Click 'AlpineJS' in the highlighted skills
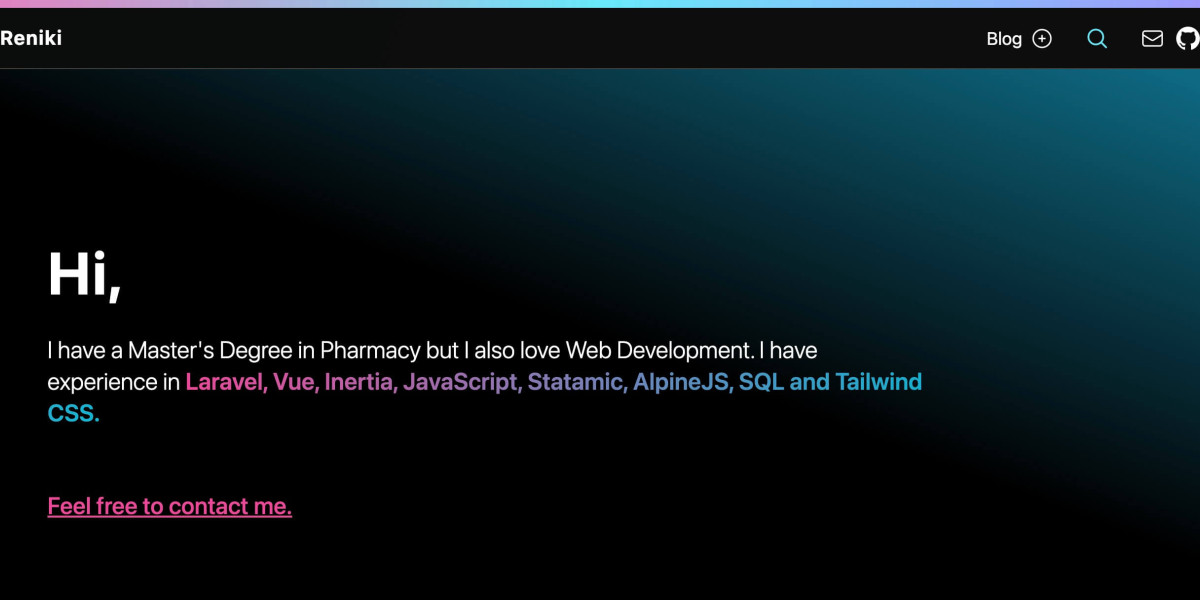The height and width of the screenshot is (600, 1200). [683, 382]
